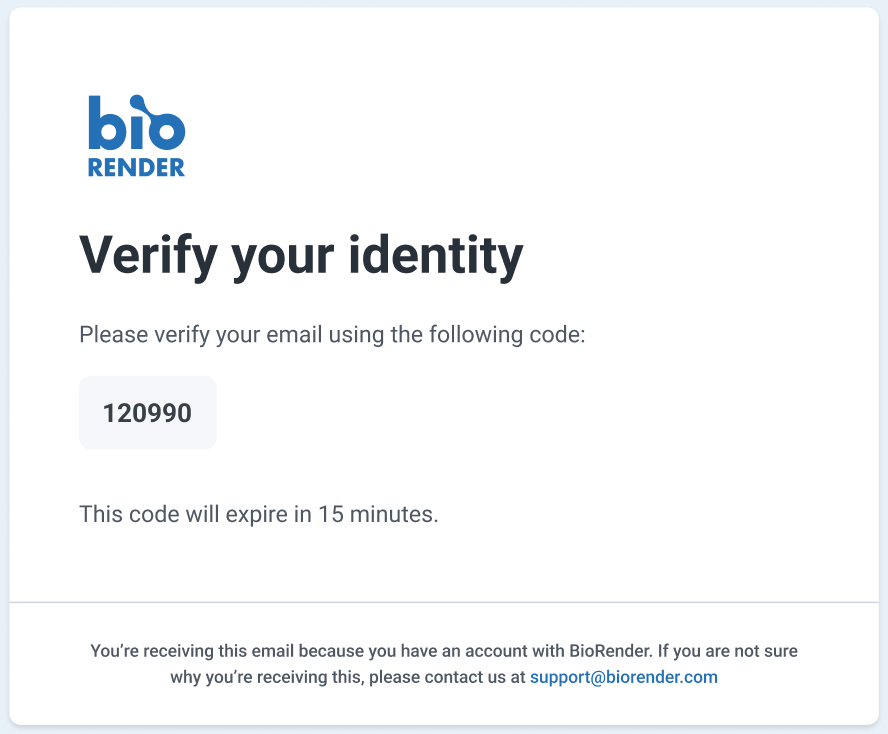Click the verification code 120990
The height and width of the screenshot is (734, 888).
[147, 413]
